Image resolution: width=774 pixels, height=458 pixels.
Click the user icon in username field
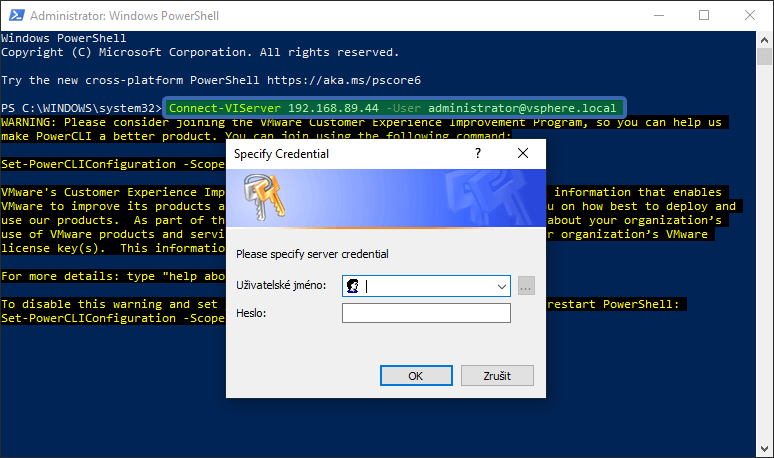(x=353, y=286)
